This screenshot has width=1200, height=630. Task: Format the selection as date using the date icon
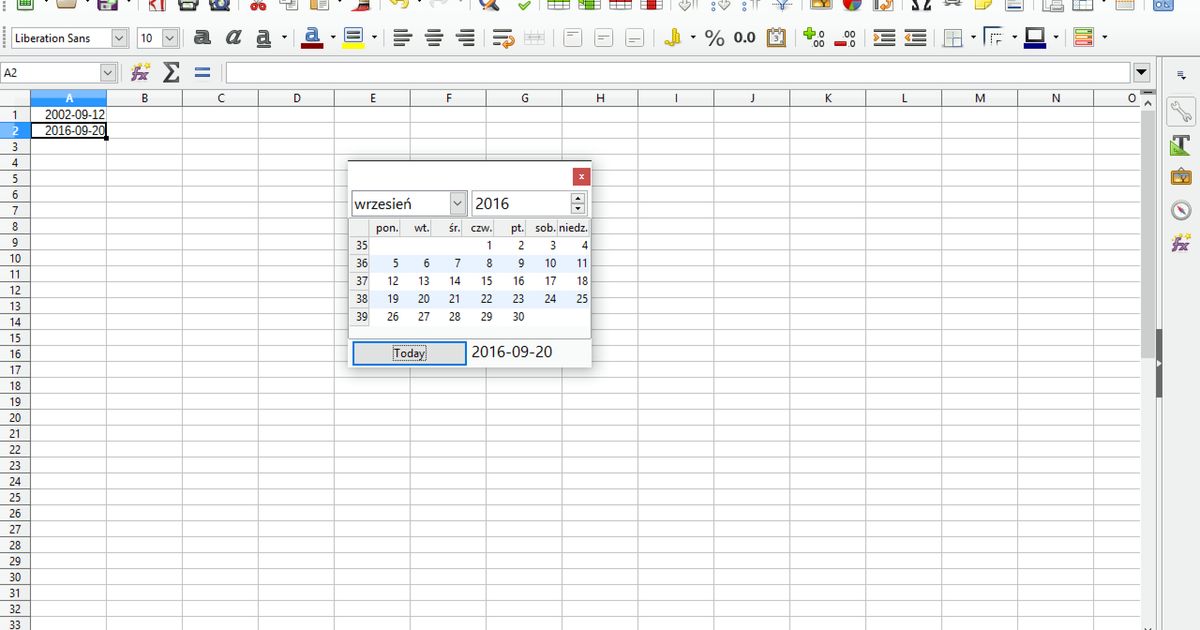(775, 38)
